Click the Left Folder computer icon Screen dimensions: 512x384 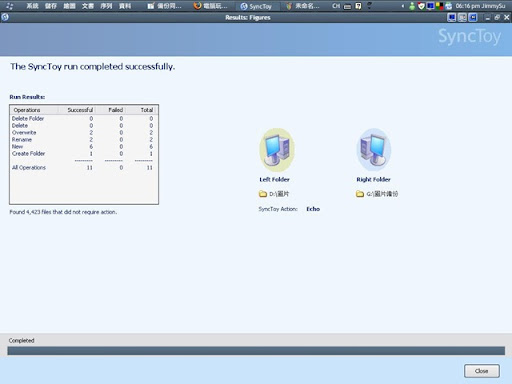coord(277,150)
